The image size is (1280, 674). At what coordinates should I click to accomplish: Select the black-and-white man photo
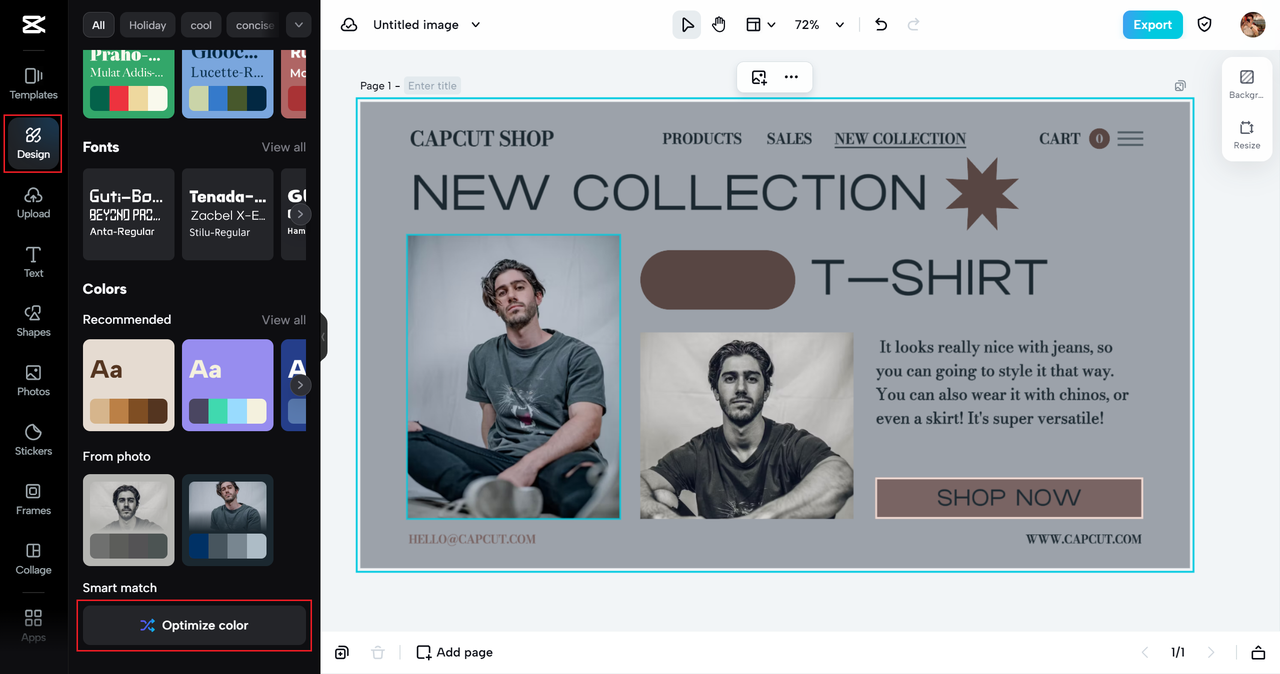746,425
